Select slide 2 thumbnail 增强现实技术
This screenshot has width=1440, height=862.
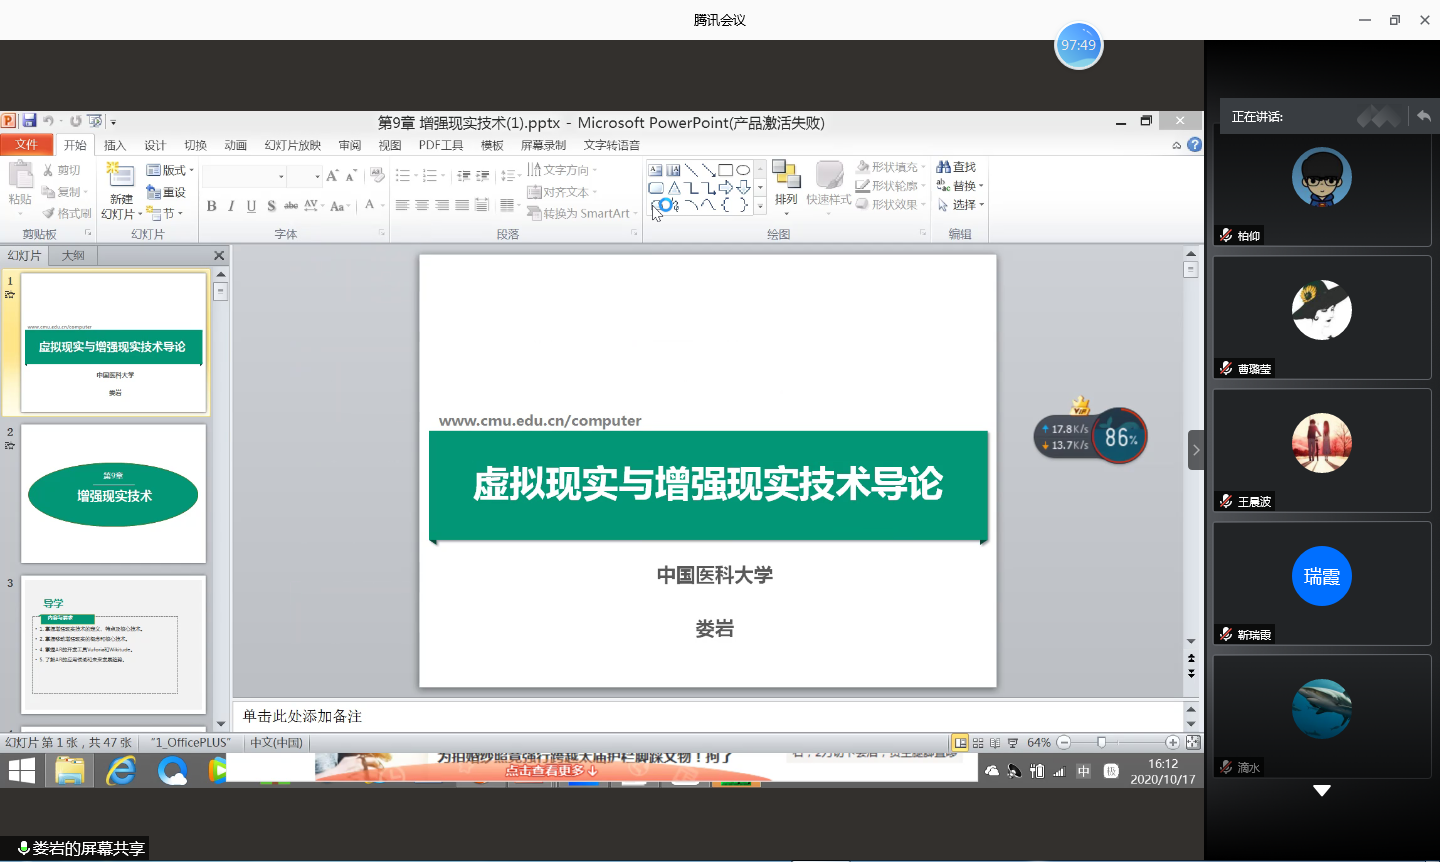click(113, 494)
